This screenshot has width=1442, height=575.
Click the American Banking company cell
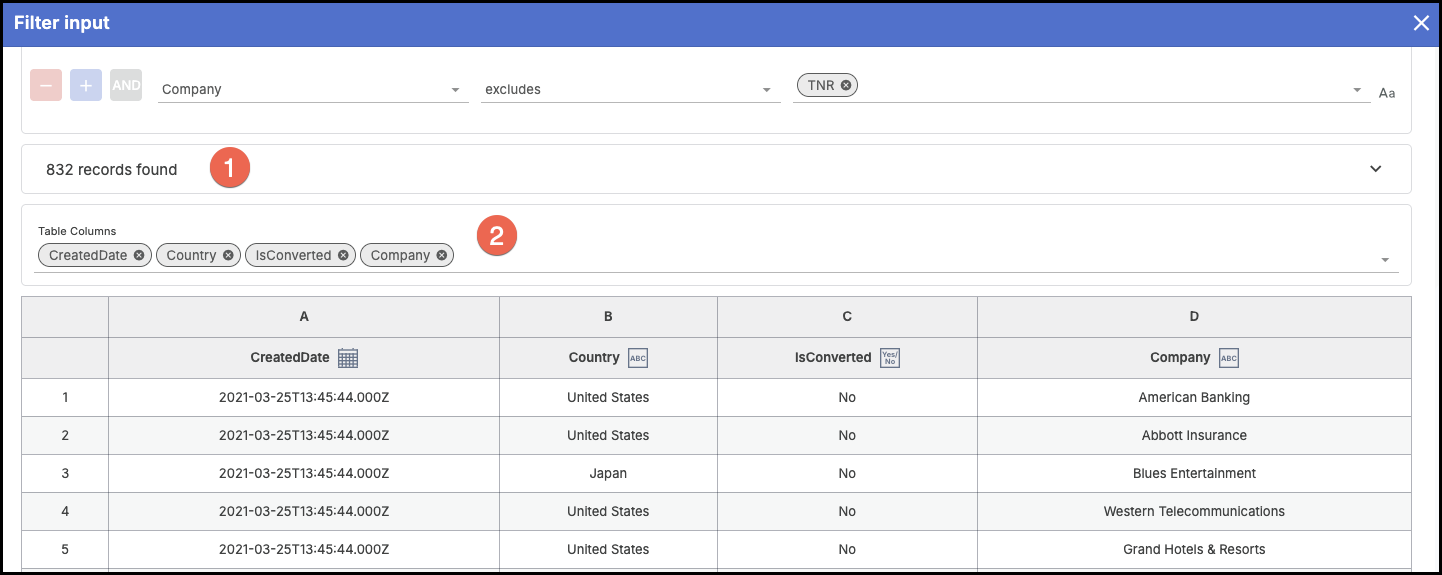tap(1194, 397)
